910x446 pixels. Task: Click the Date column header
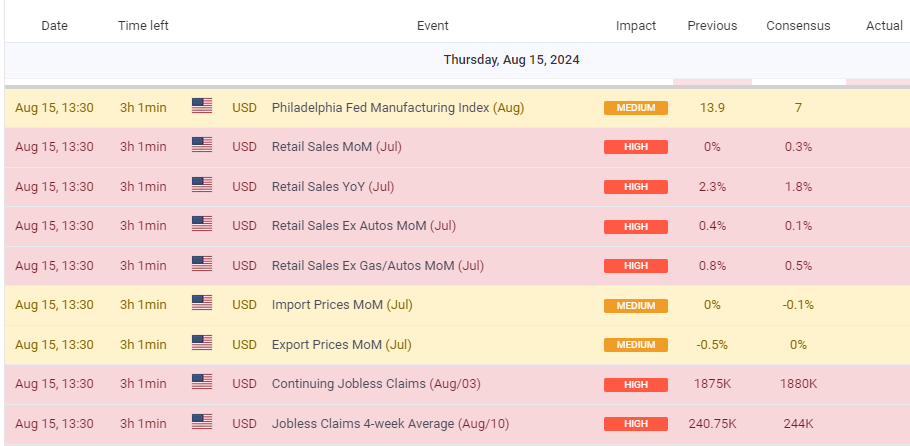(54, 25)
